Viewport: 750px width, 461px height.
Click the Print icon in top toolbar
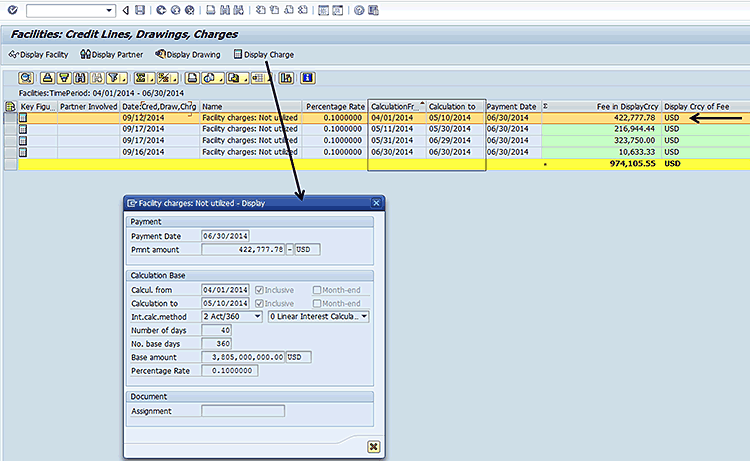pos(210,10)
